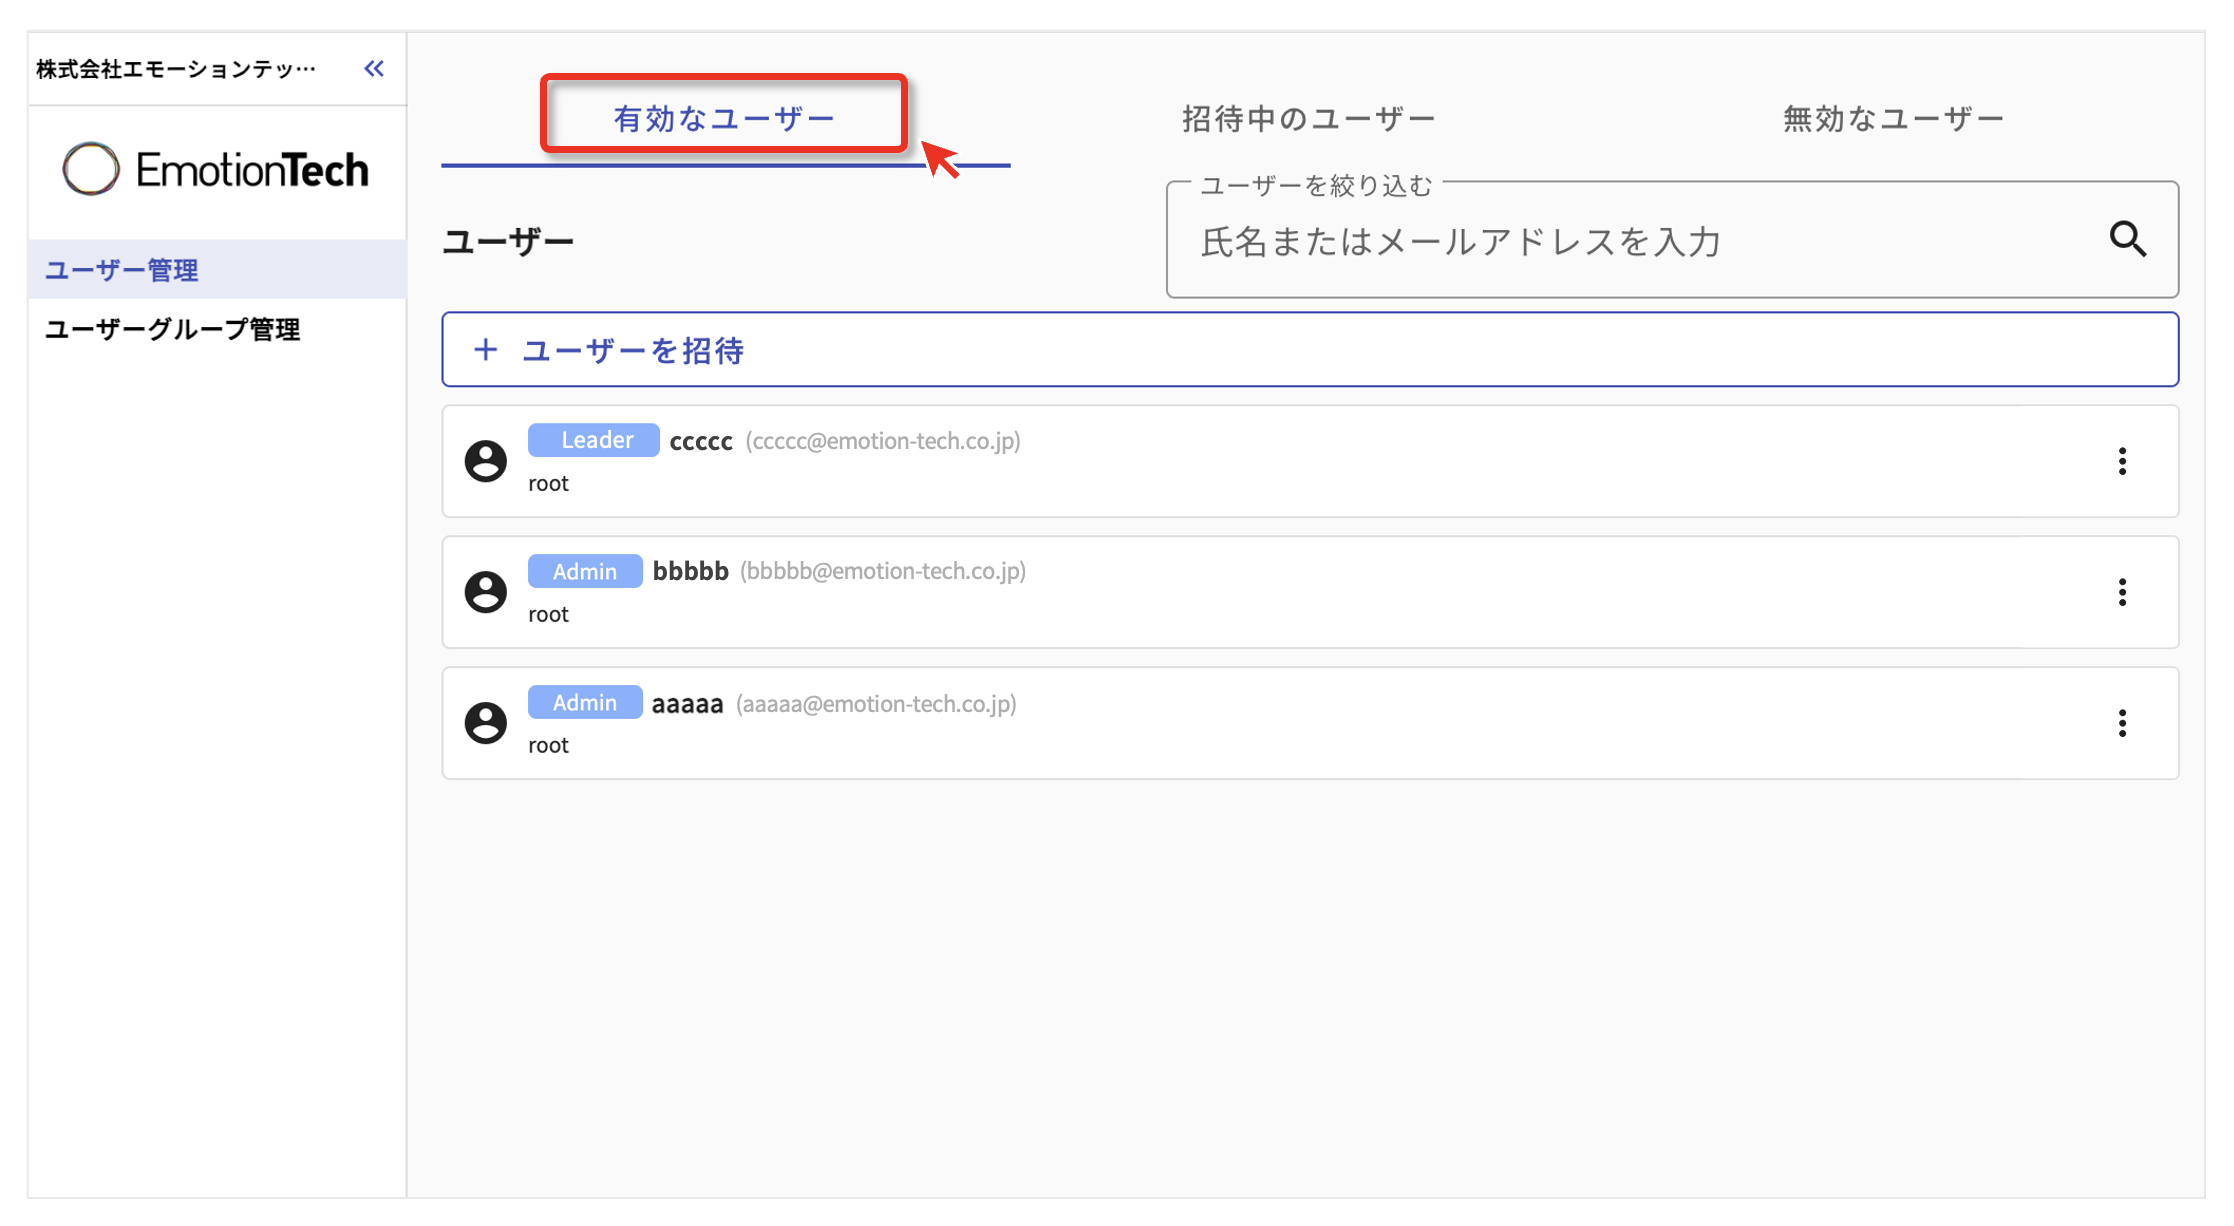Viewport: 2234px width, 1226px height.
Task: Click avatar icon of ccccc user
Action: tap(486, 461)
